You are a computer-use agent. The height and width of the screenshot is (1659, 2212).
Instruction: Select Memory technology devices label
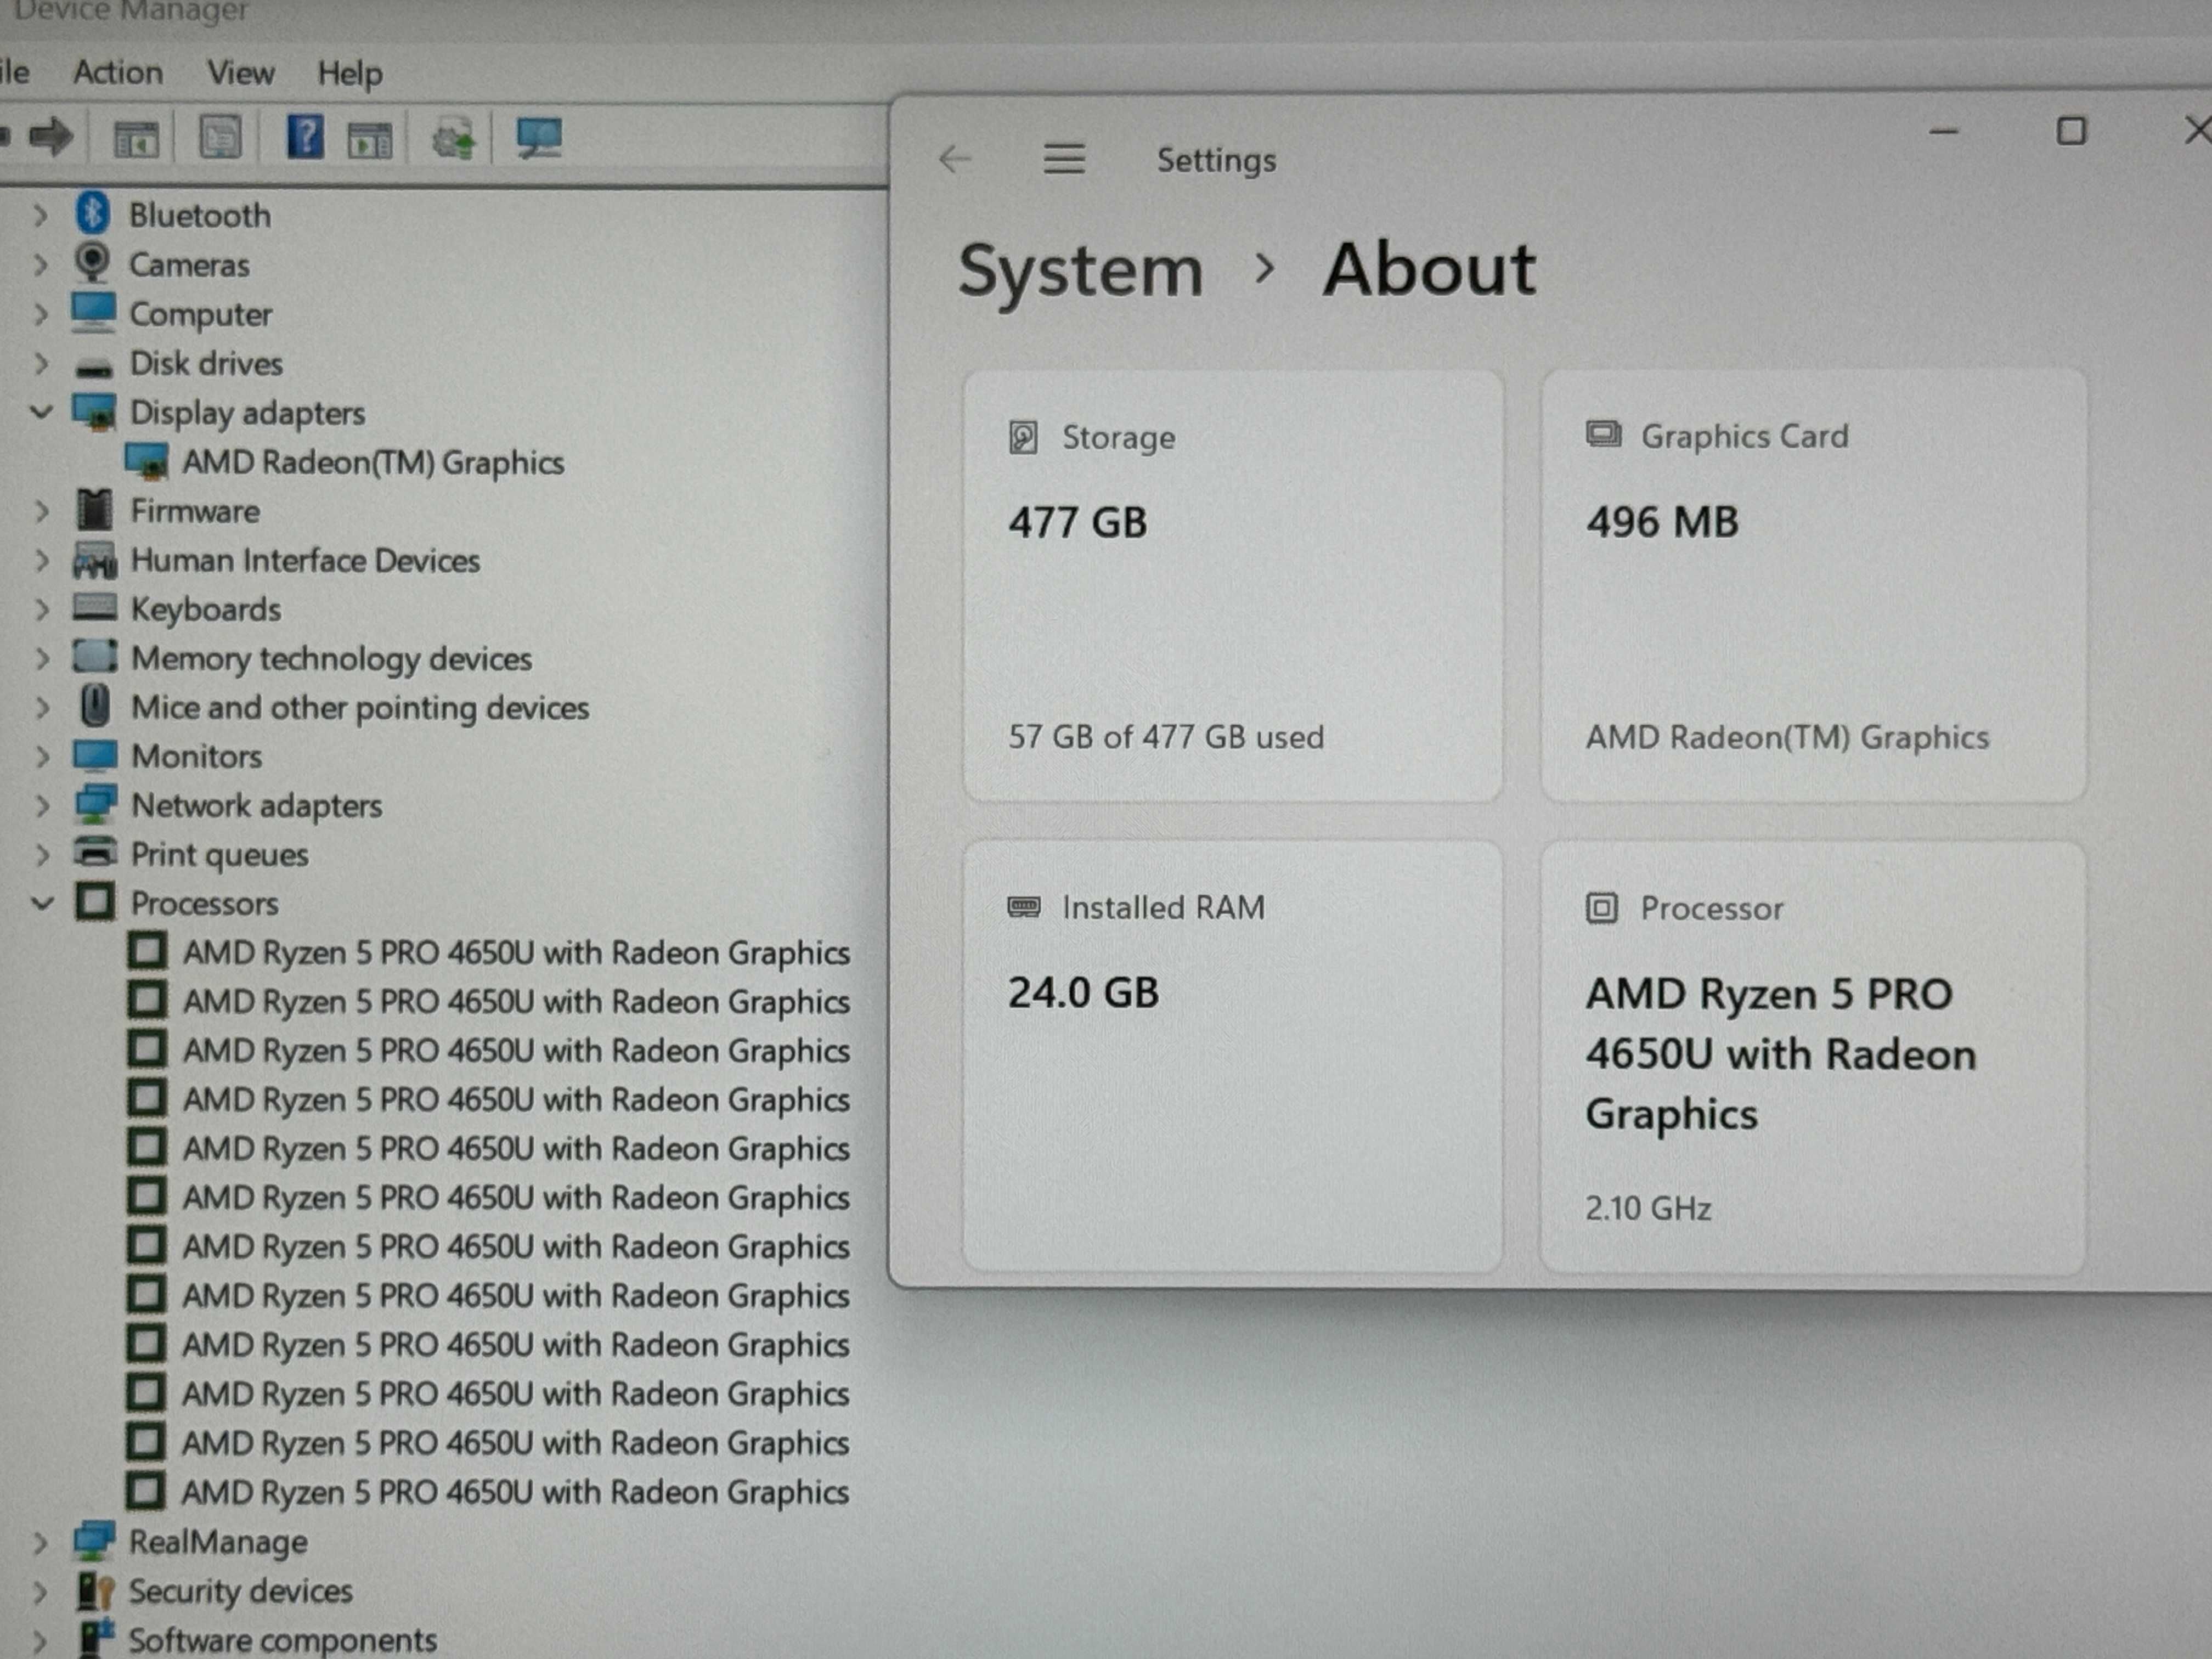point(331,658)
